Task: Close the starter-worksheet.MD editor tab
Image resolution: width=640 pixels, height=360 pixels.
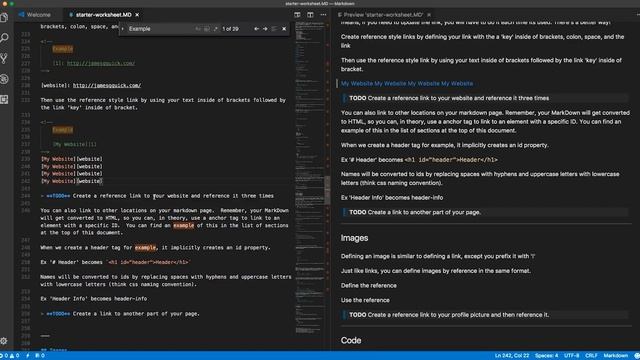Action: [137, 15]
